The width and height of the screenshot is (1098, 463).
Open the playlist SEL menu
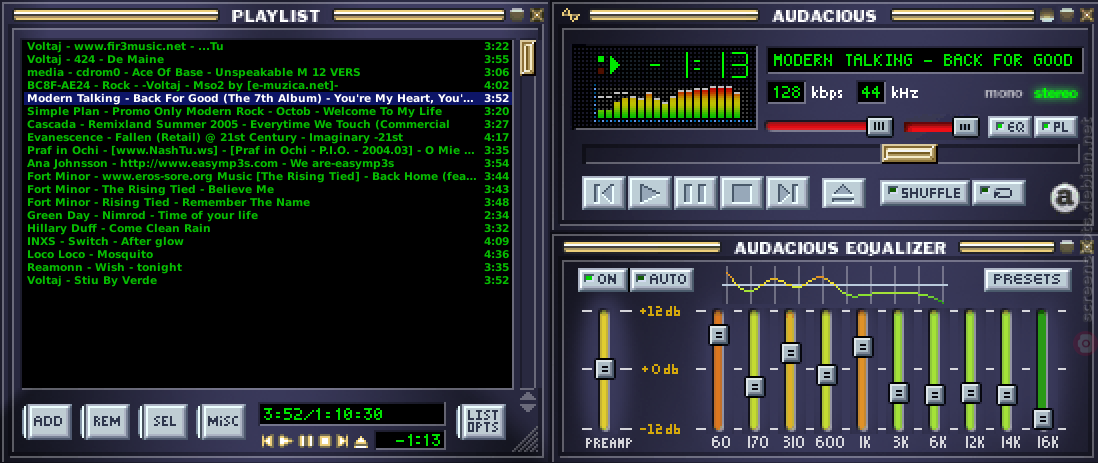click(x=165, y=421)
